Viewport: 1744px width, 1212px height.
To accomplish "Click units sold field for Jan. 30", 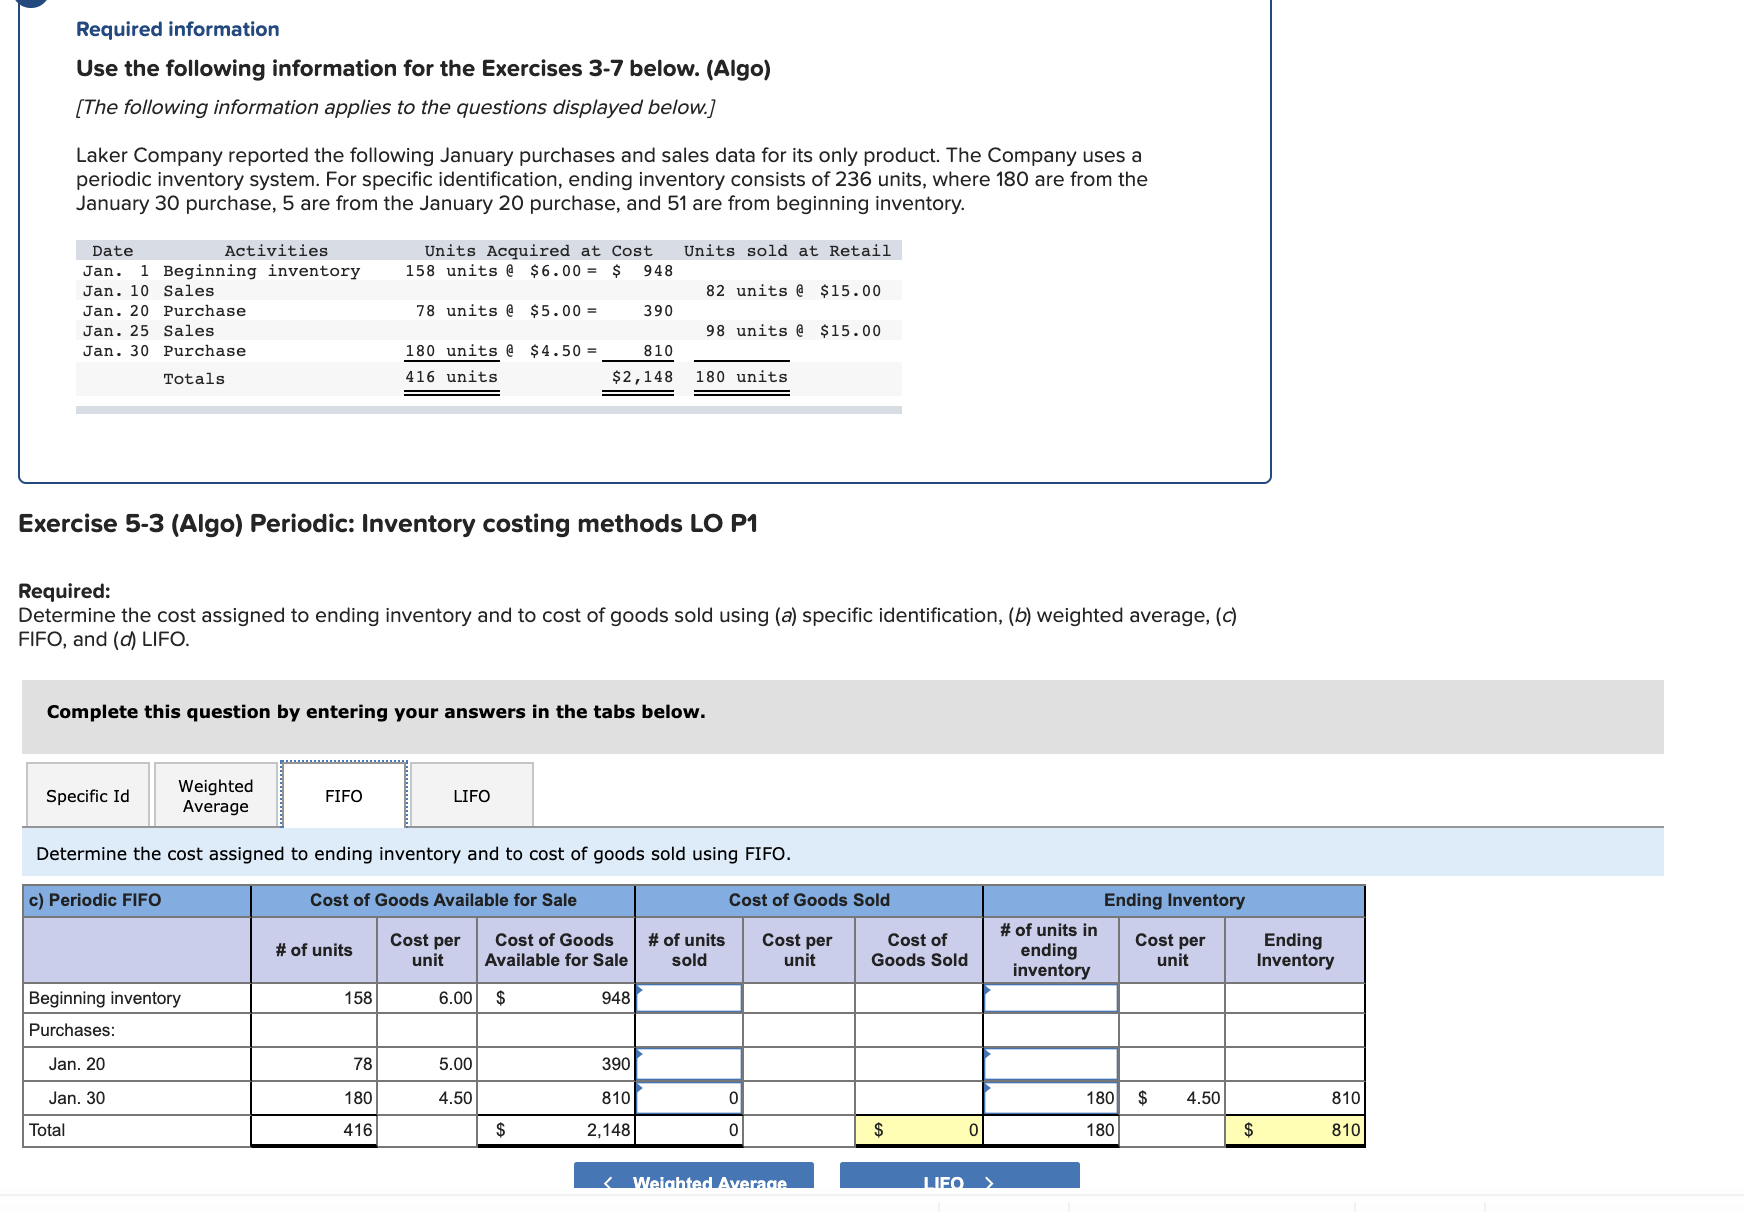I will 689,1098.
